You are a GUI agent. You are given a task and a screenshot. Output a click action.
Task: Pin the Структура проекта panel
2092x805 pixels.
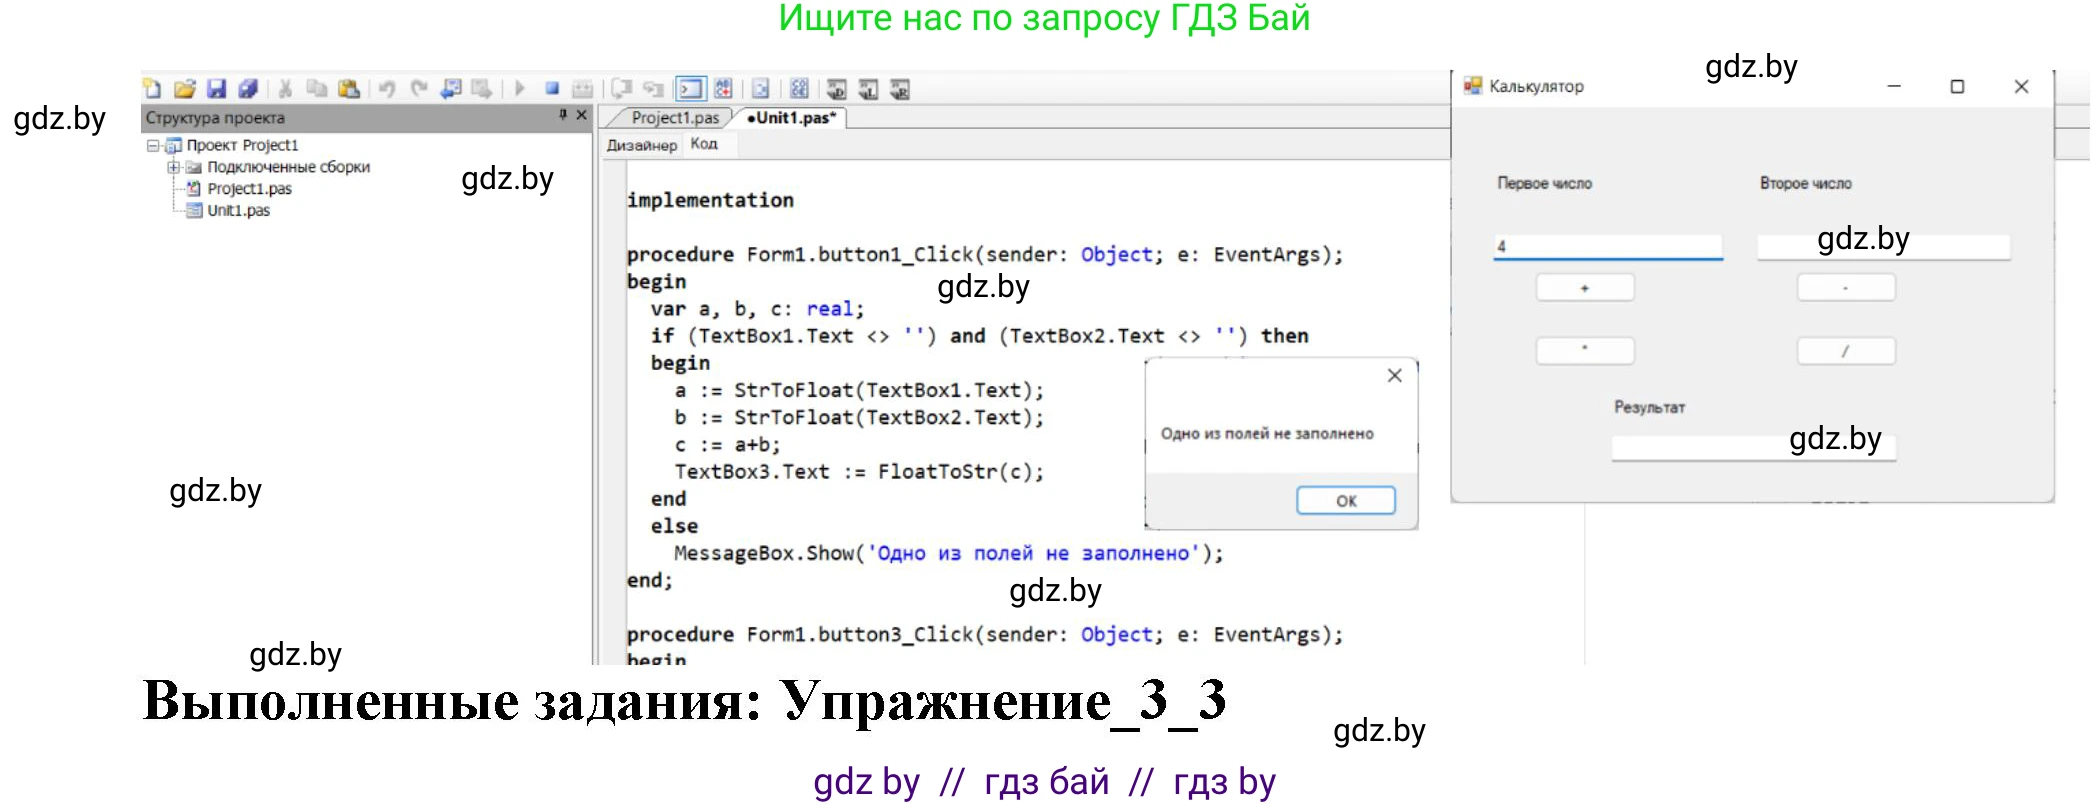tap(563, 116)
